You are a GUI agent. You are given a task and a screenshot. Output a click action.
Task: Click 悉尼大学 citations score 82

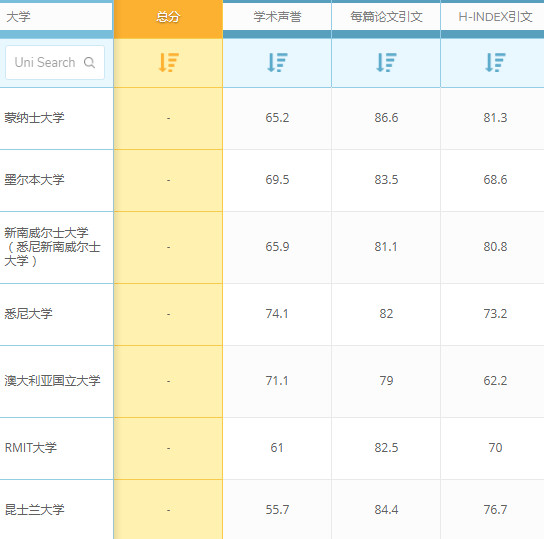tap(386, 314)
